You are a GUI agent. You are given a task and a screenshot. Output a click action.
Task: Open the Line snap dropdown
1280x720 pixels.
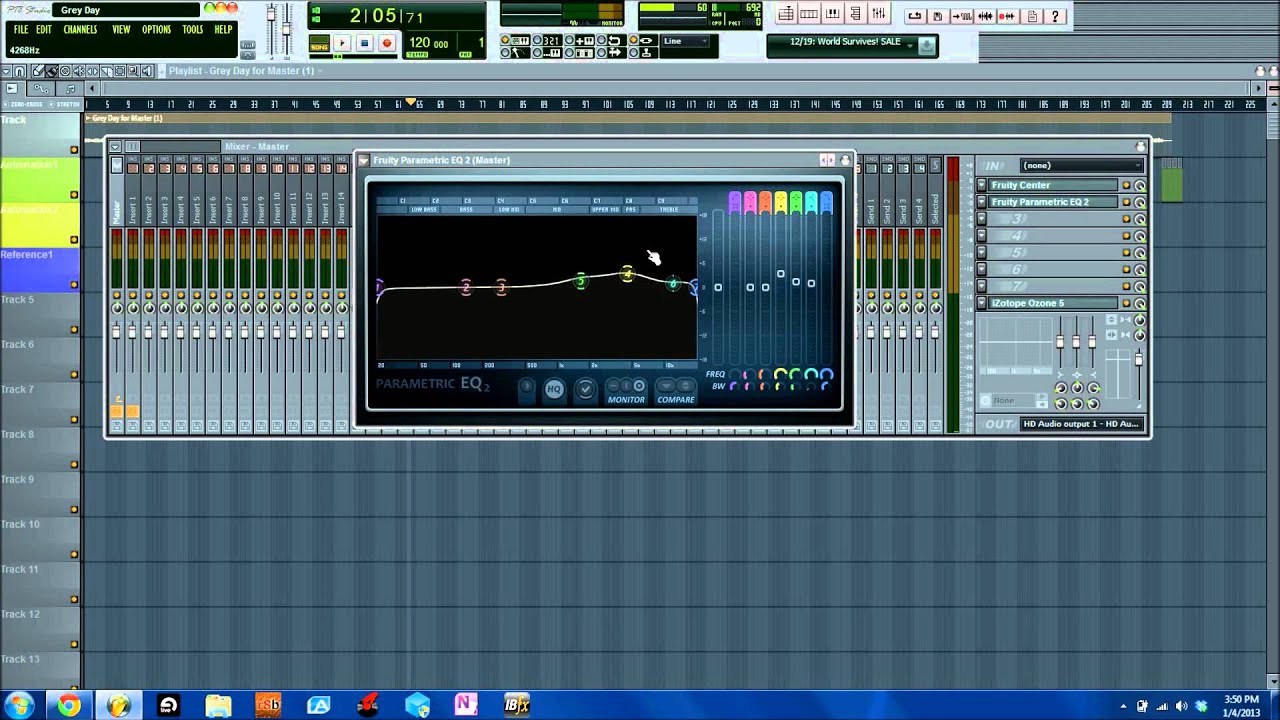(687, 41)
